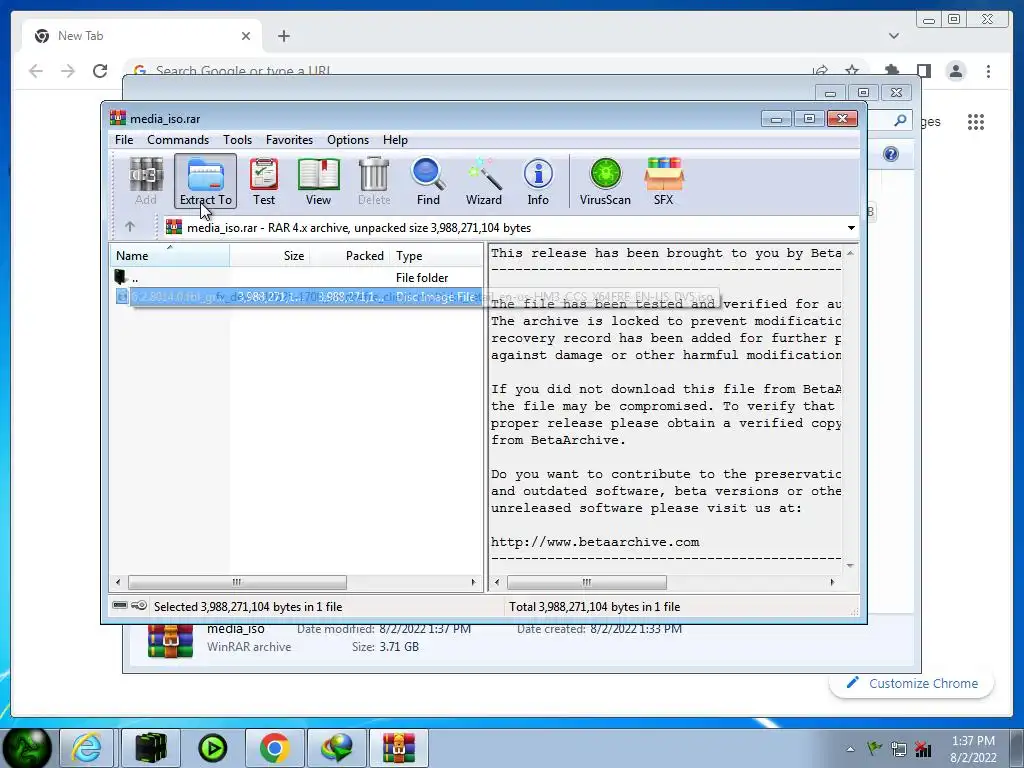Click the drive icon in status bar
The image size is (1024, 768).
point(120,605)
